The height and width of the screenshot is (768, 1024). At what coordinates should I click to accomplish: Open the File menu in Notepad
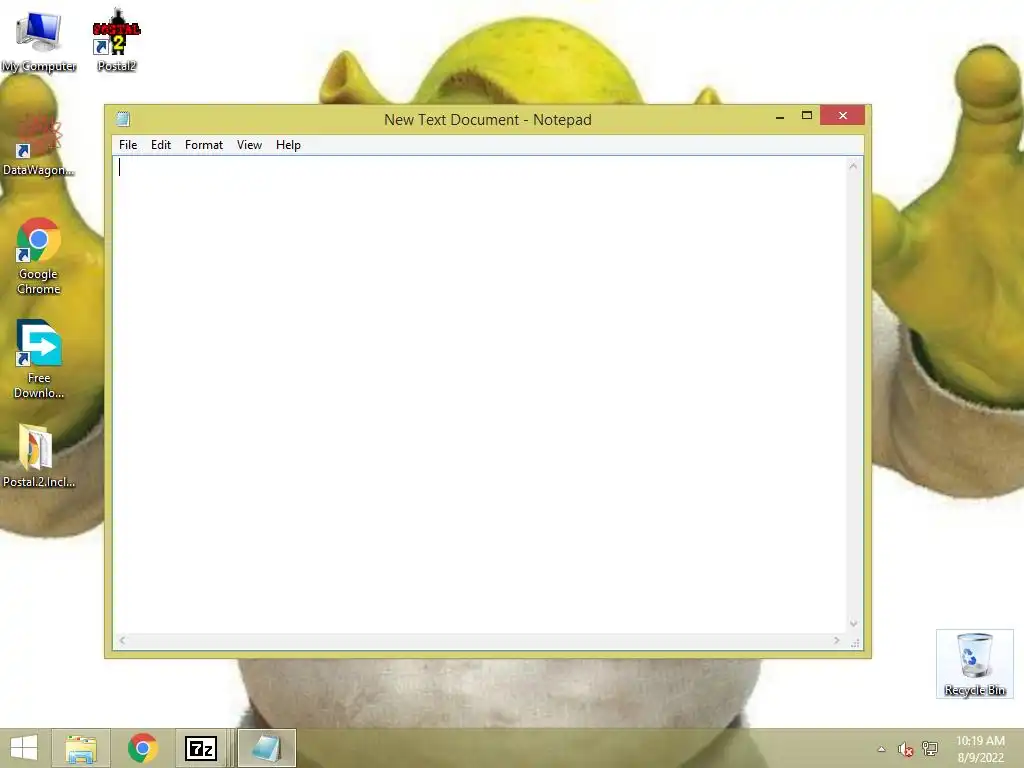click(x=128, y=145)
